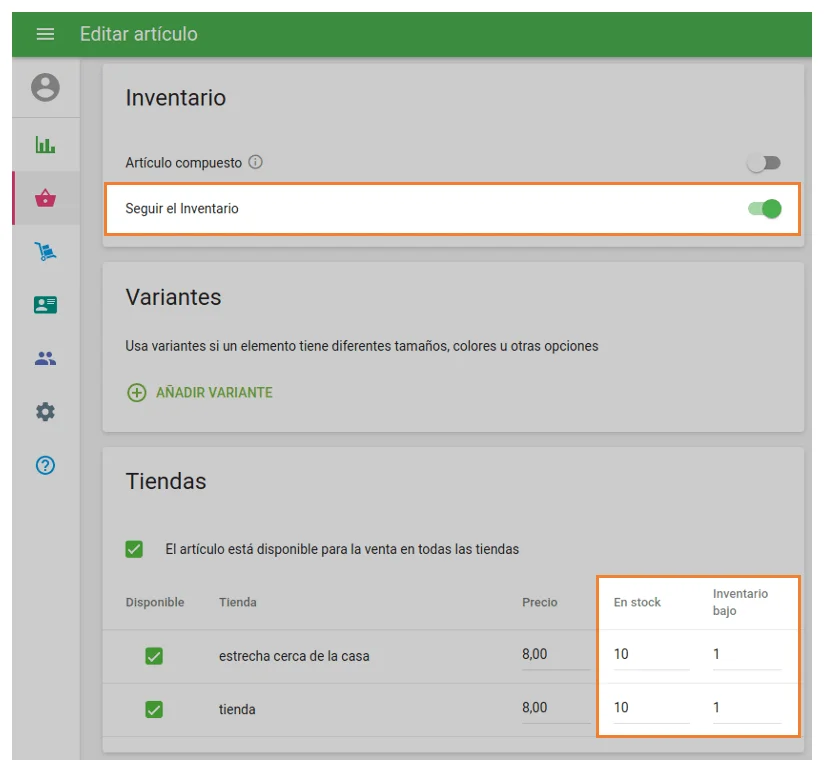
Task: Click the plus circle icon for variants
Action: coord(137,393)
